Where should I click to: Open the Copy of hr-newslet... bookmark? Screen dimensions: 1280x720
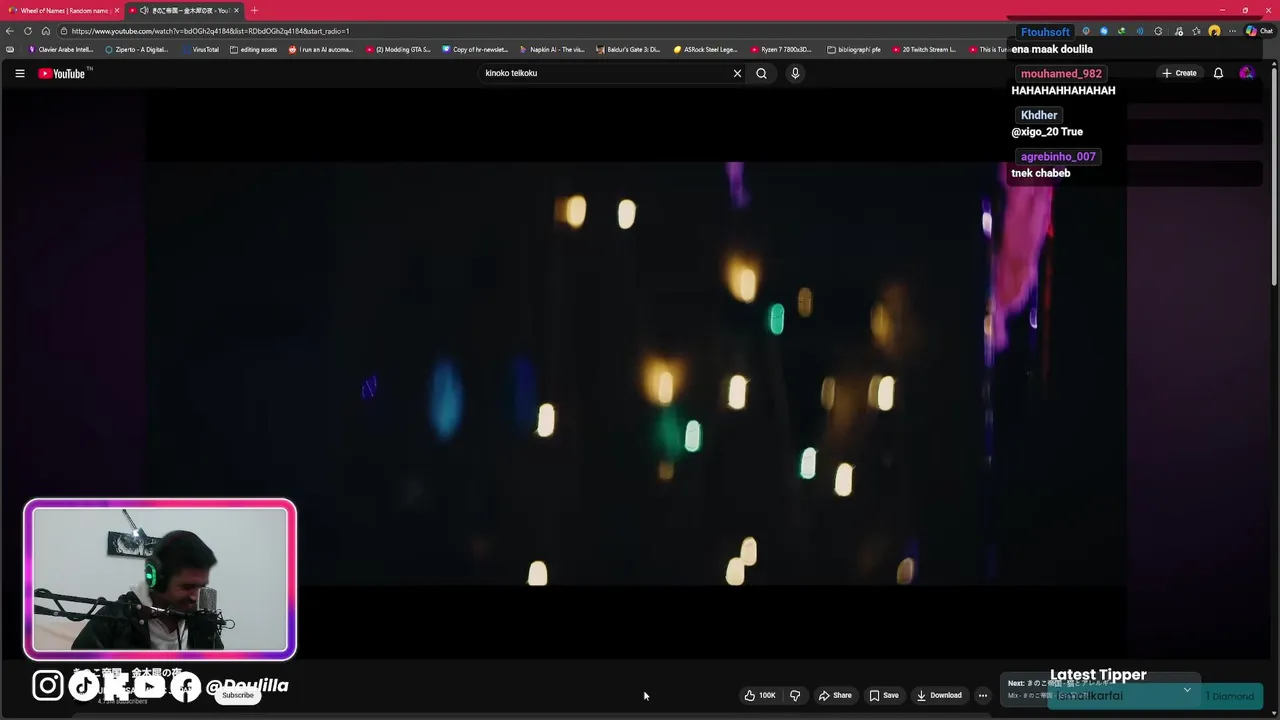[475, 49]
